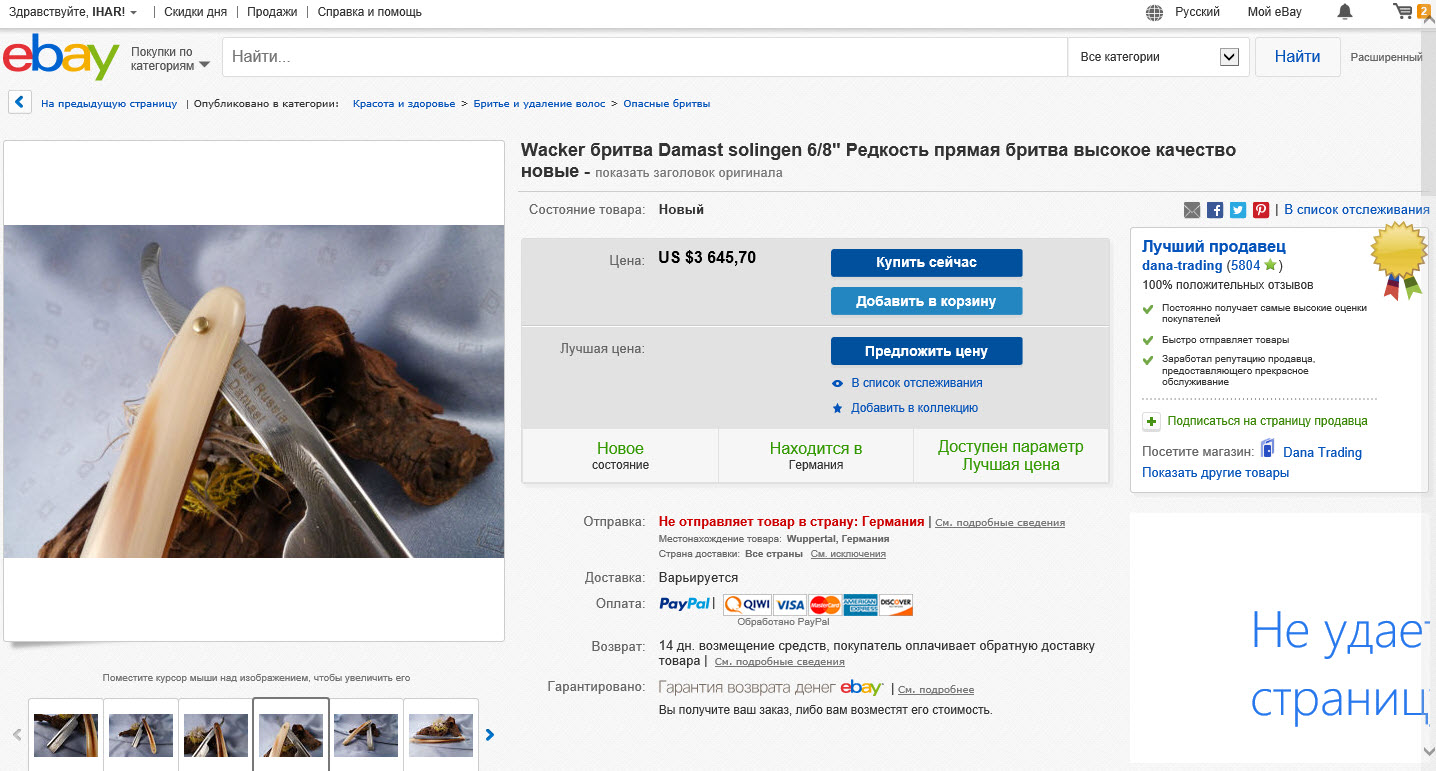This screenshot has width=1436, height=771.
Task: Click the notifications bell icon
Action: 1345,12
